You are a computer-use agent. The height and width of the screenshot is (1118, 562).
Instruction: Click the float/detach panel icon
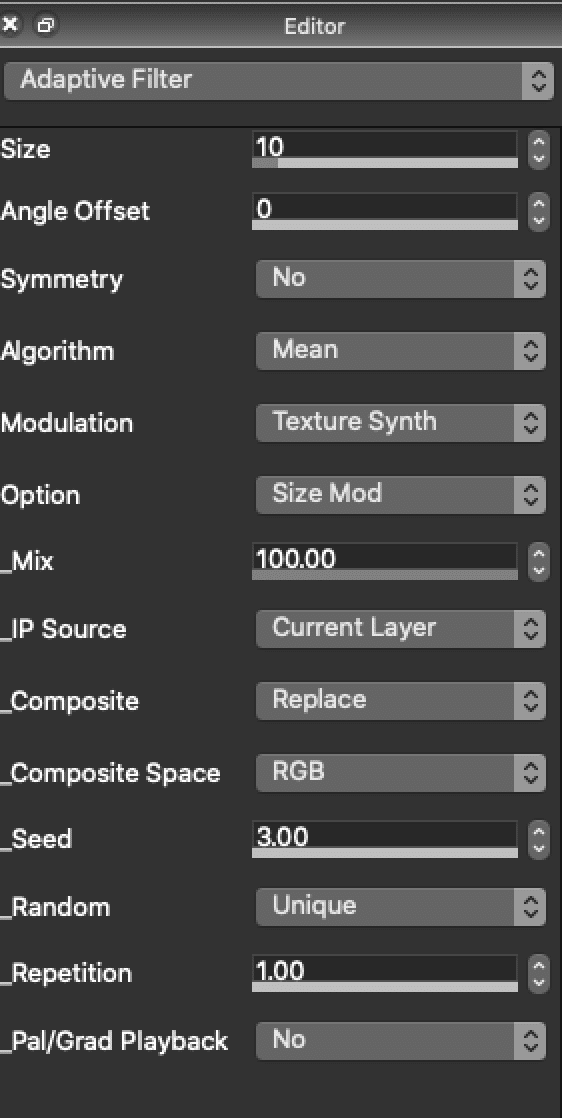pos(46,26)
